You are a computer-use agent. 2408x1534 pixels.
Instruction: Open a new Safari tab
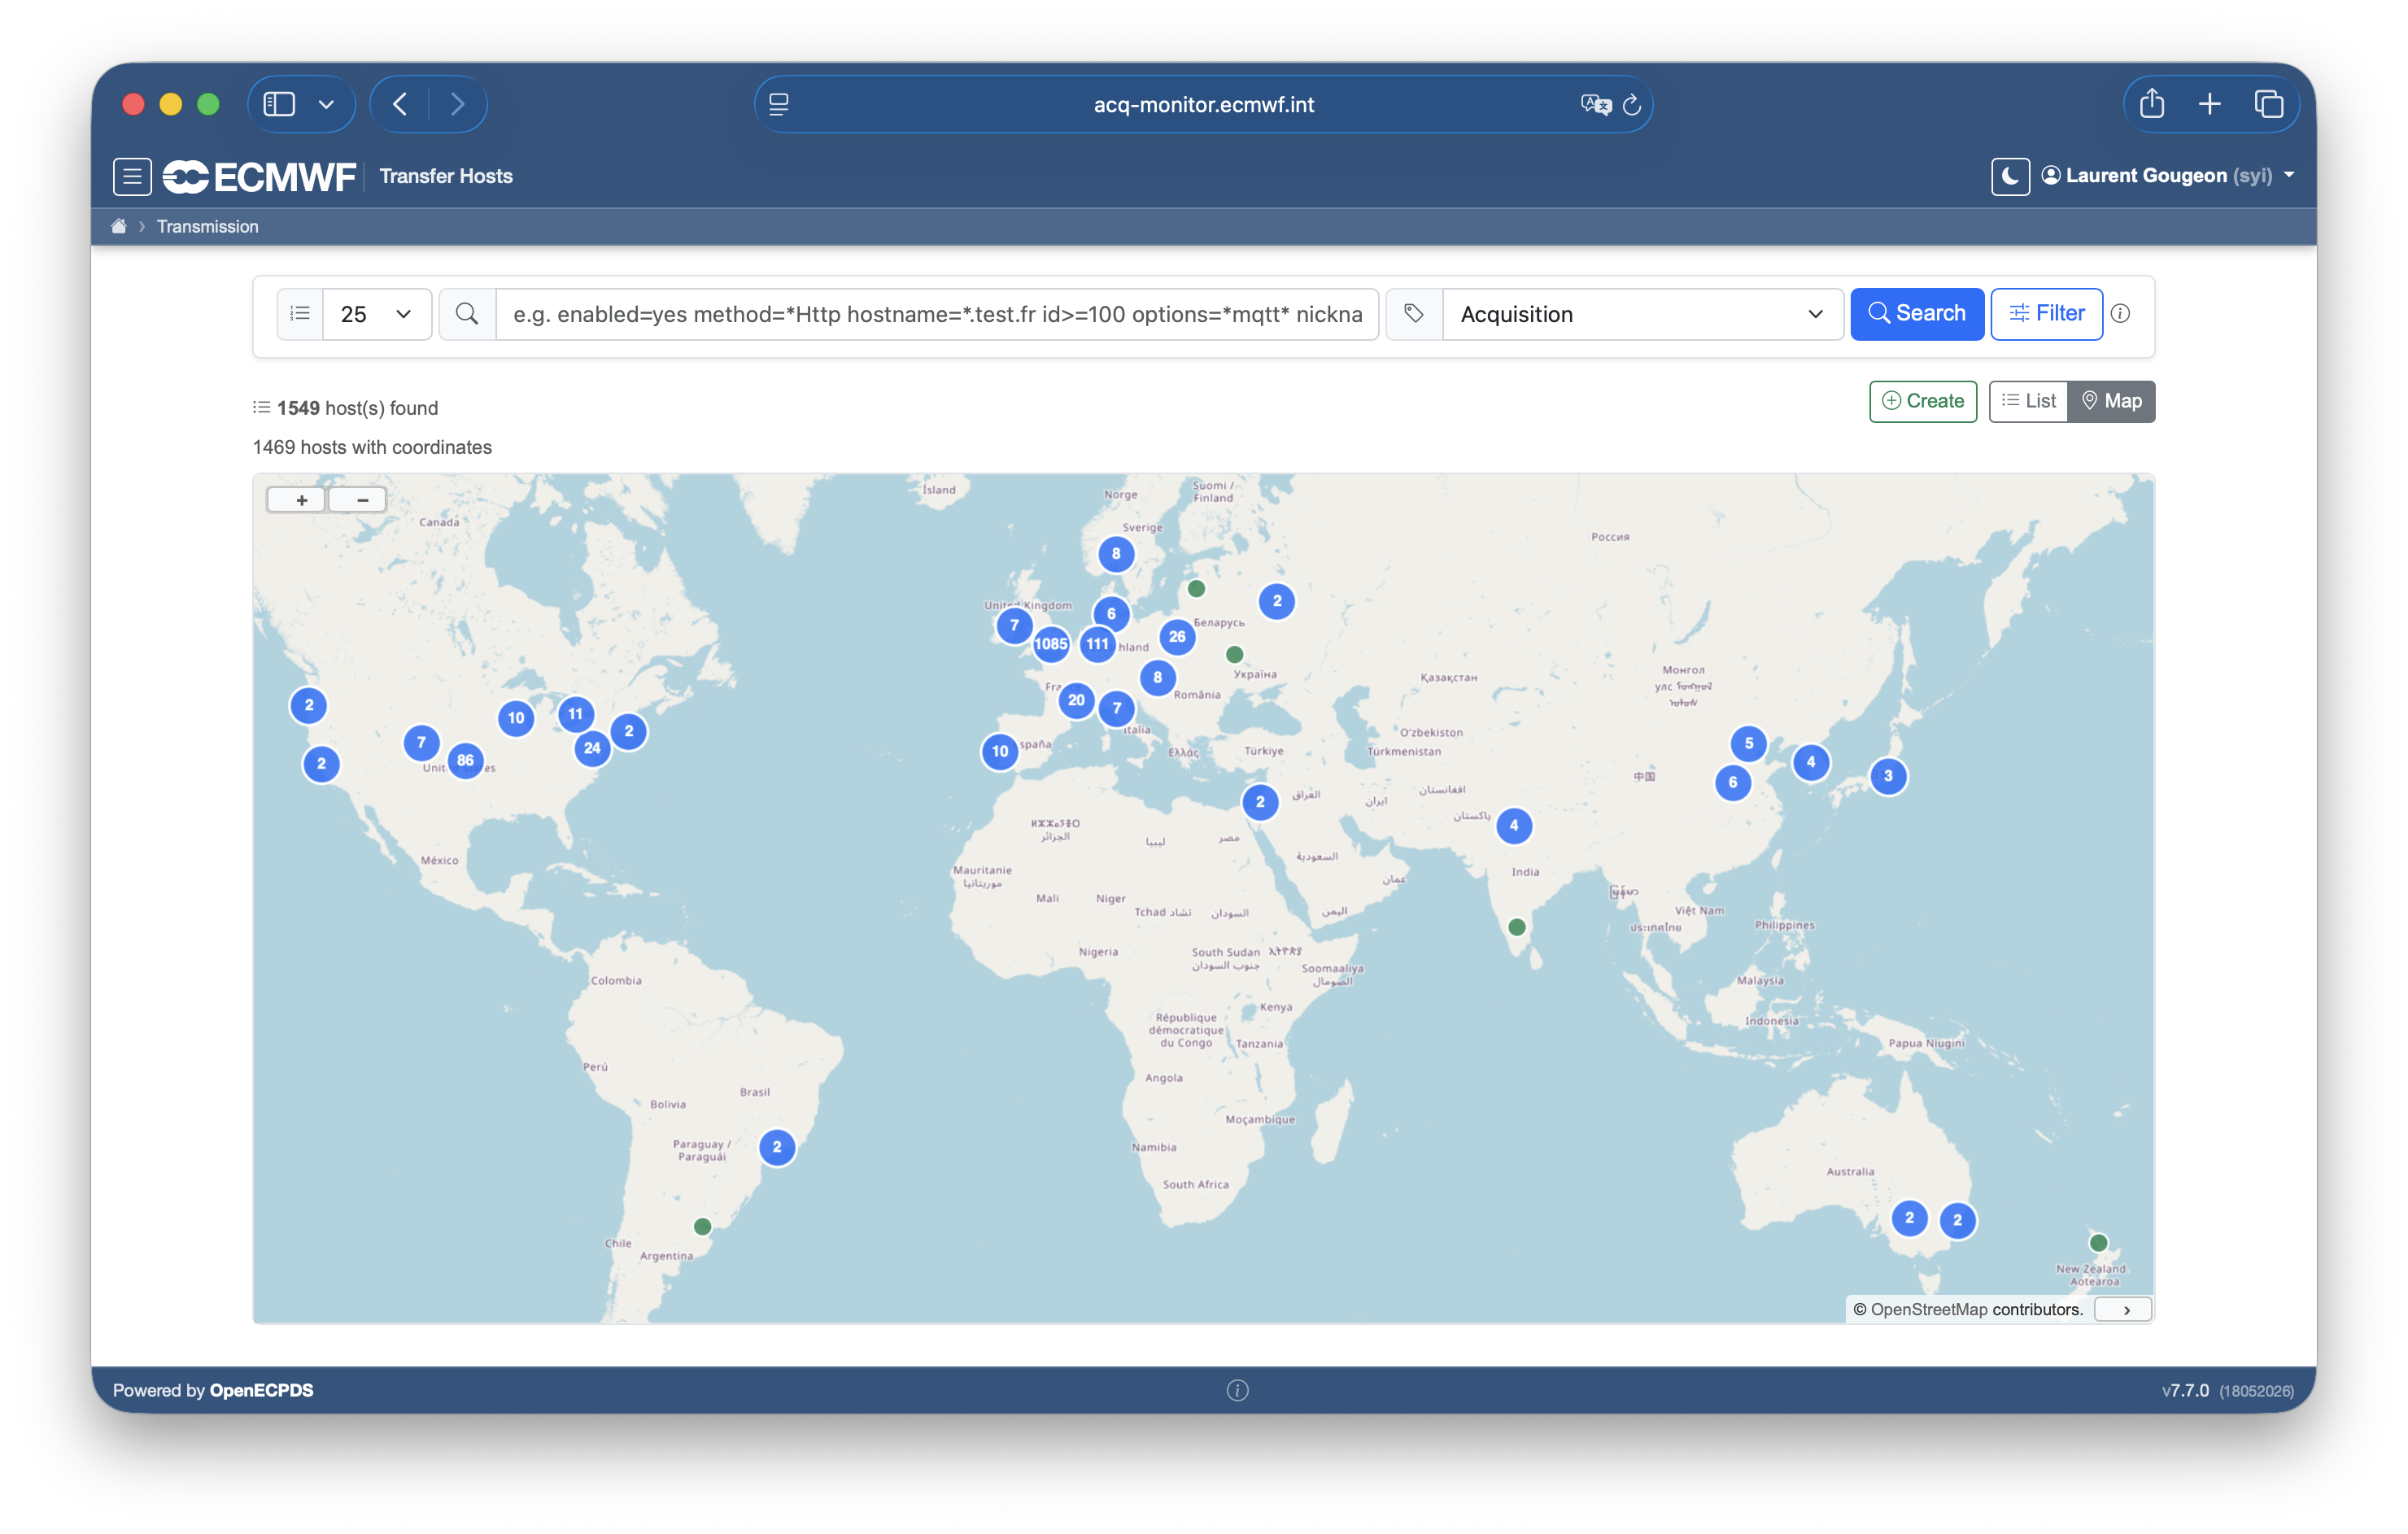click(2209, 104)
